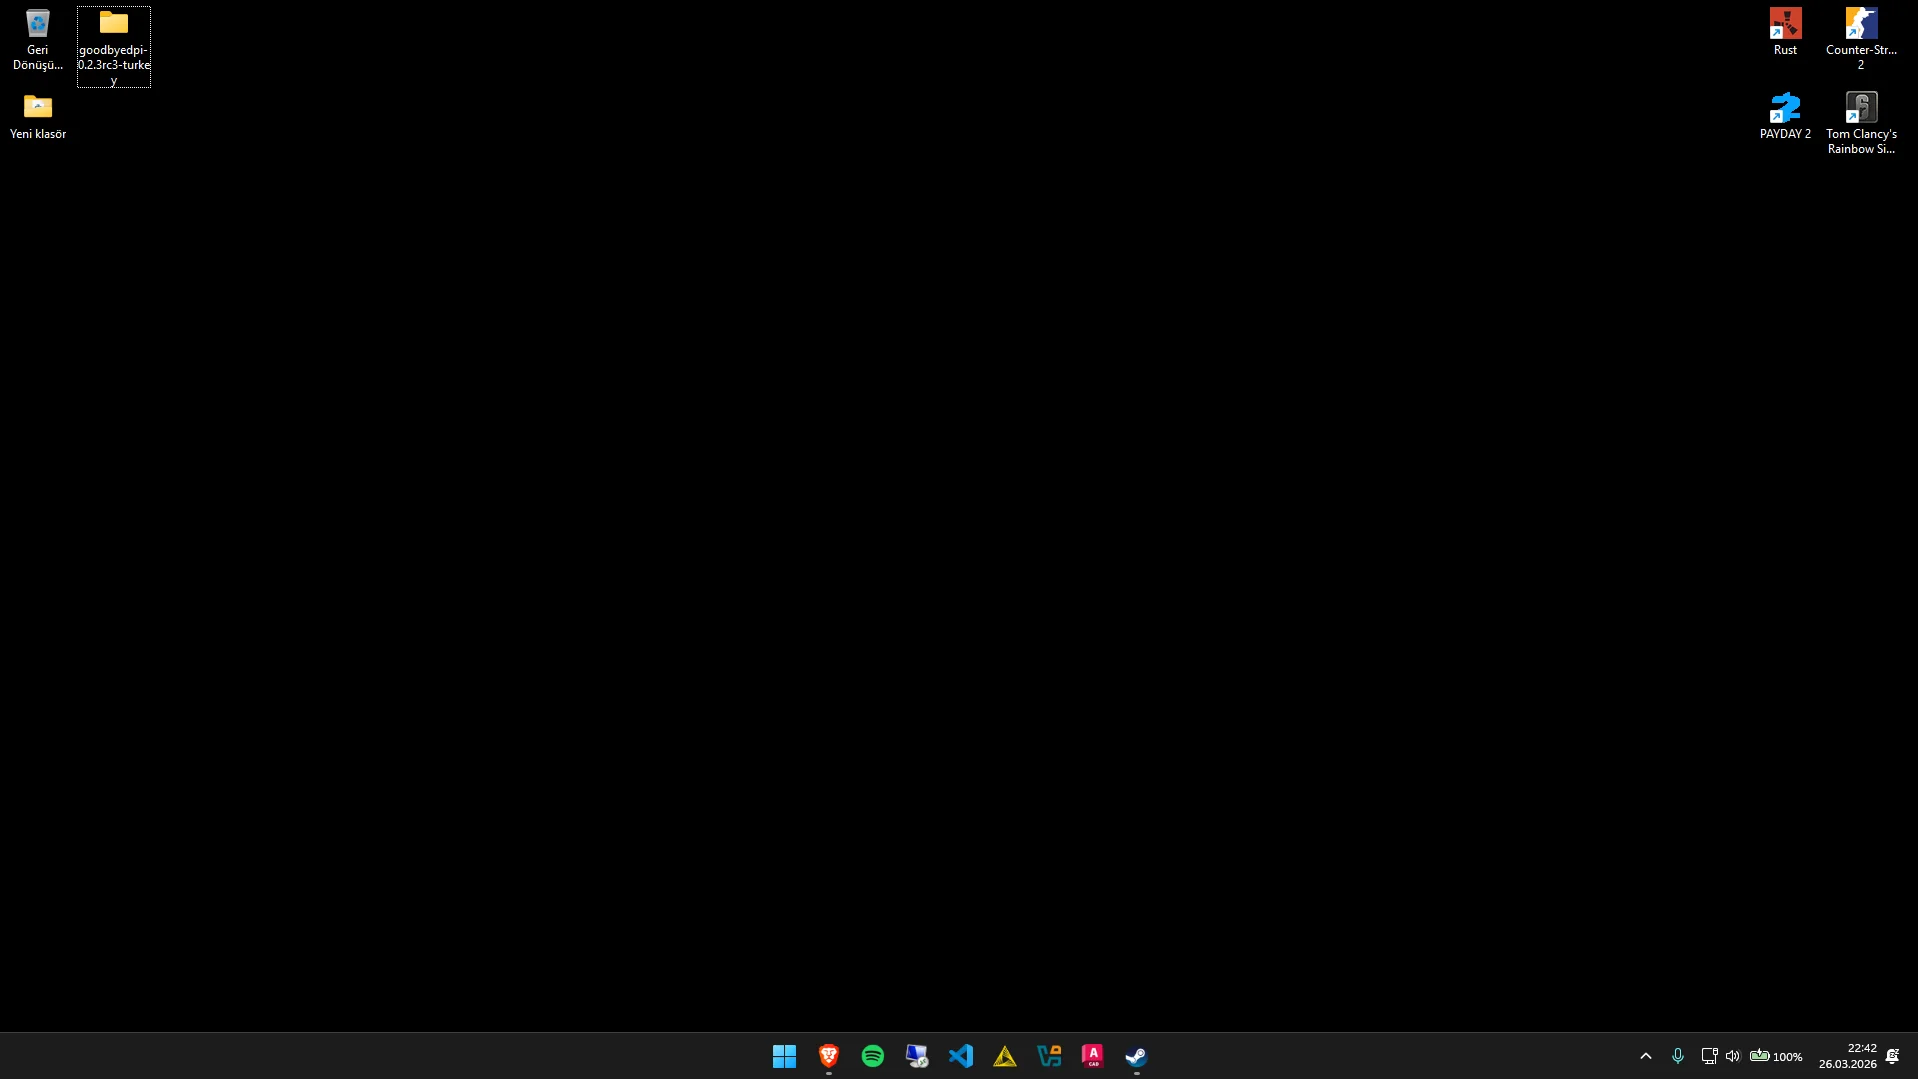Open Remote Desktop Connection from the taskbar

[x=916, y=1055]
